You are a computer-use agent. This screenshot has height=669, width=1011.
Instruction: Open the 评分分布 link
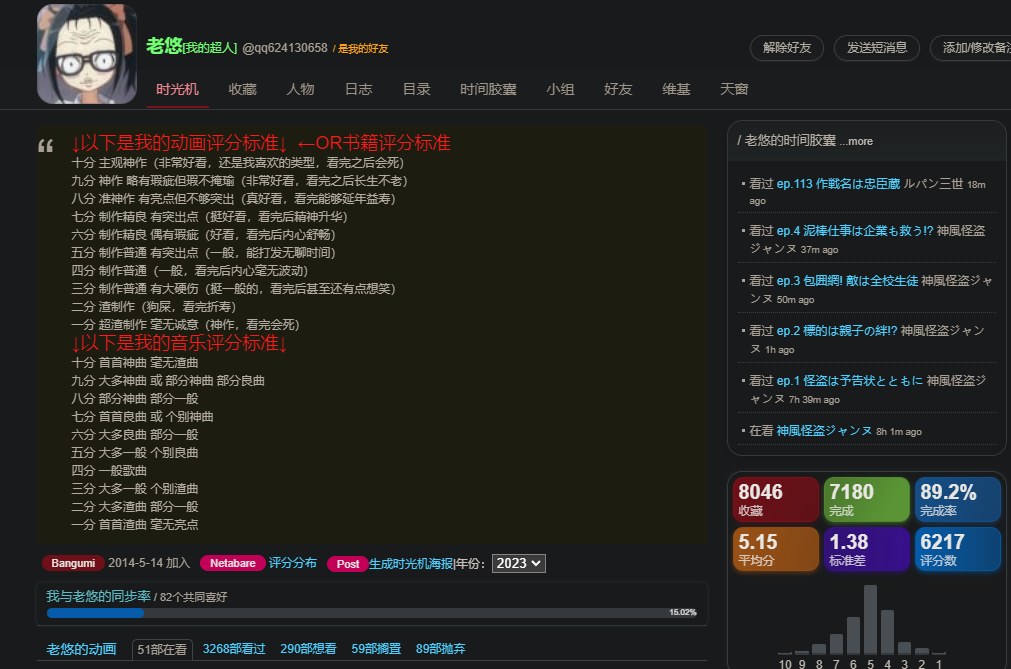click(293, 563)
